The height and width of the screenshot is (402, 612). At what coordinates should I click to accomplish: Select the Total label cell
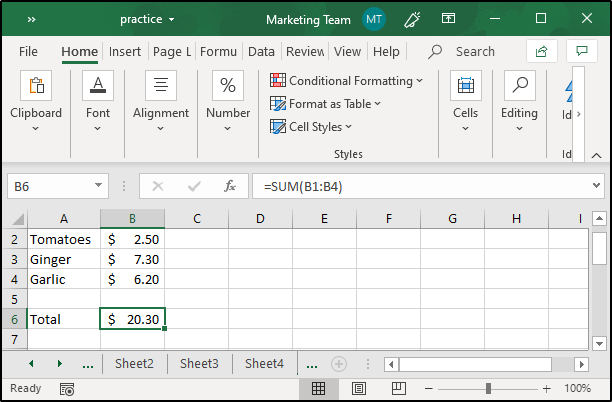(x=64, y=319)
